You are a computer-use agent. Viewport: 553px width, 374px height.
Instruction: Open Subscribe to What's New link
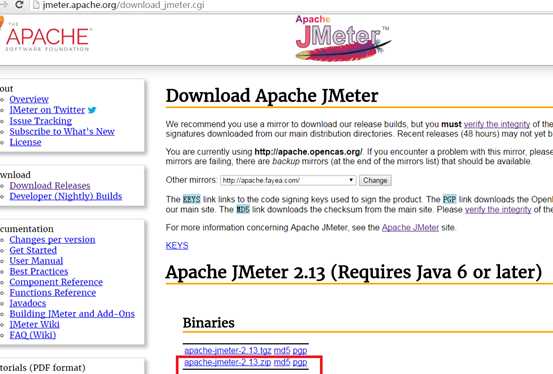coord(62,131)
